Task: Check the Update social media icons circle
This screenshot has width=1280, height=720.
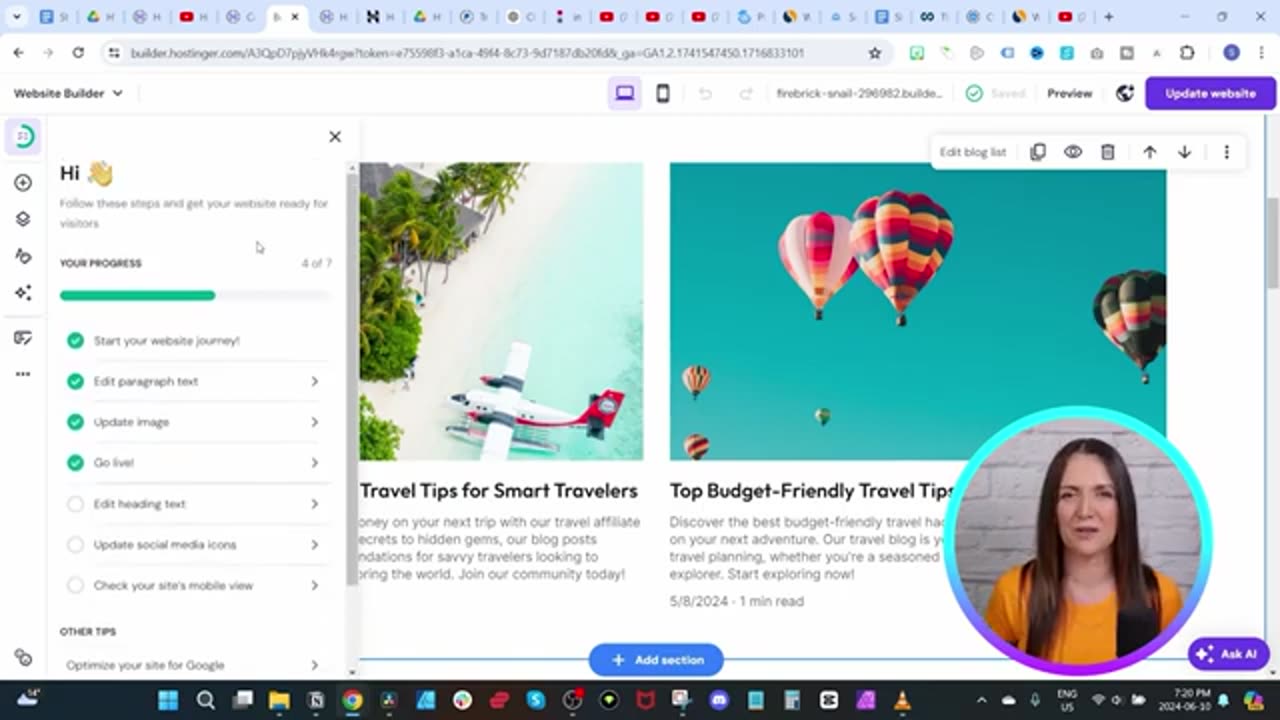Action: [x=75, y=545]
